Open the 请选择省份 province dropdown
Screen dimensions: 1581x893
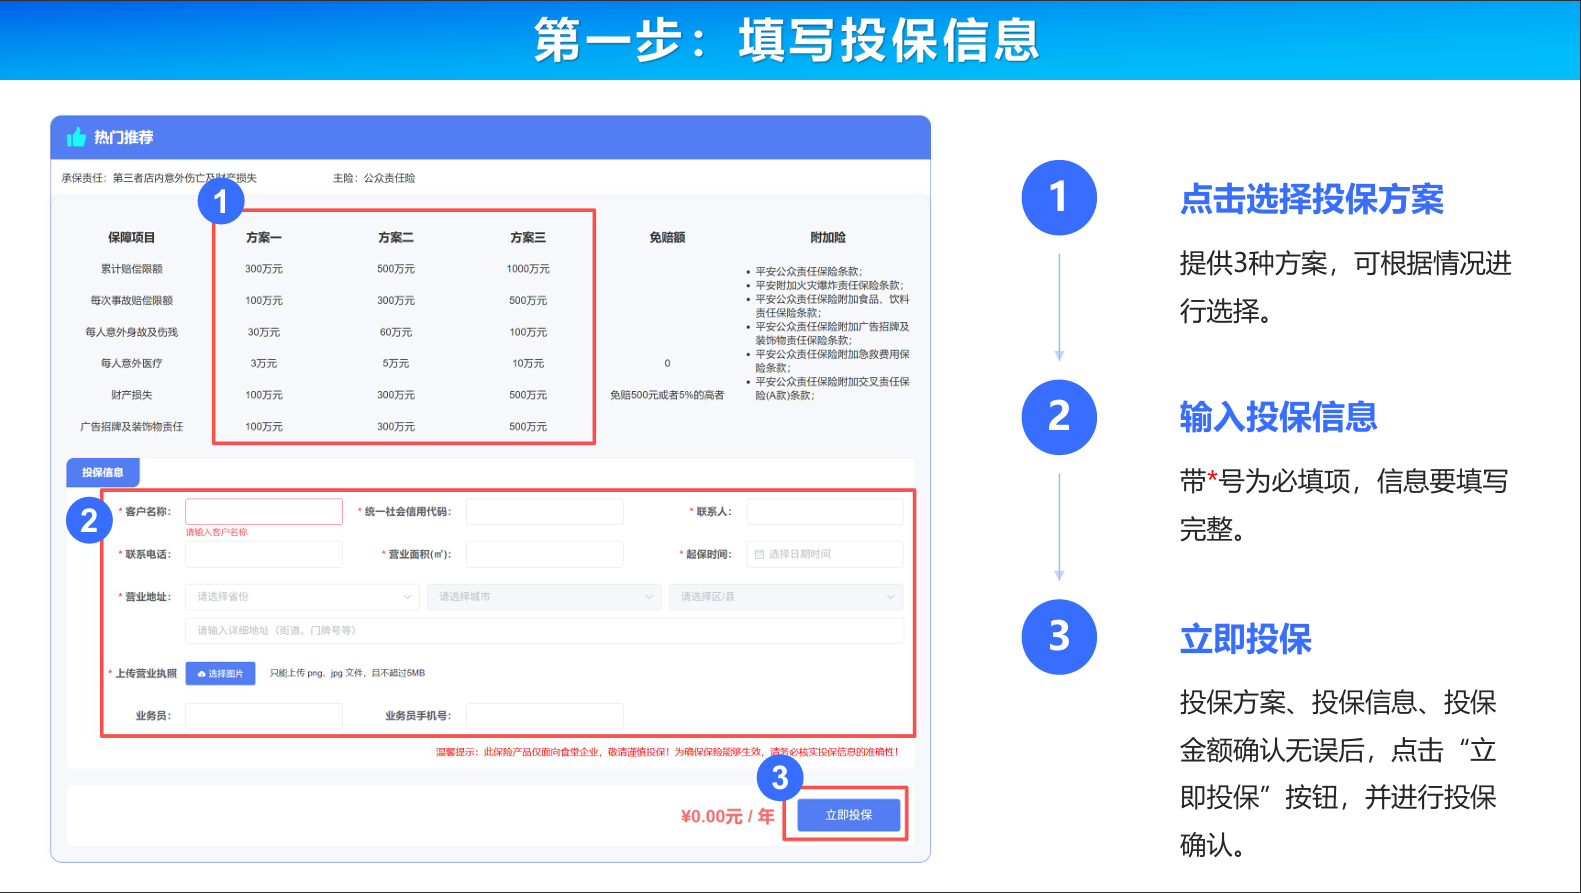coord(302,597)
